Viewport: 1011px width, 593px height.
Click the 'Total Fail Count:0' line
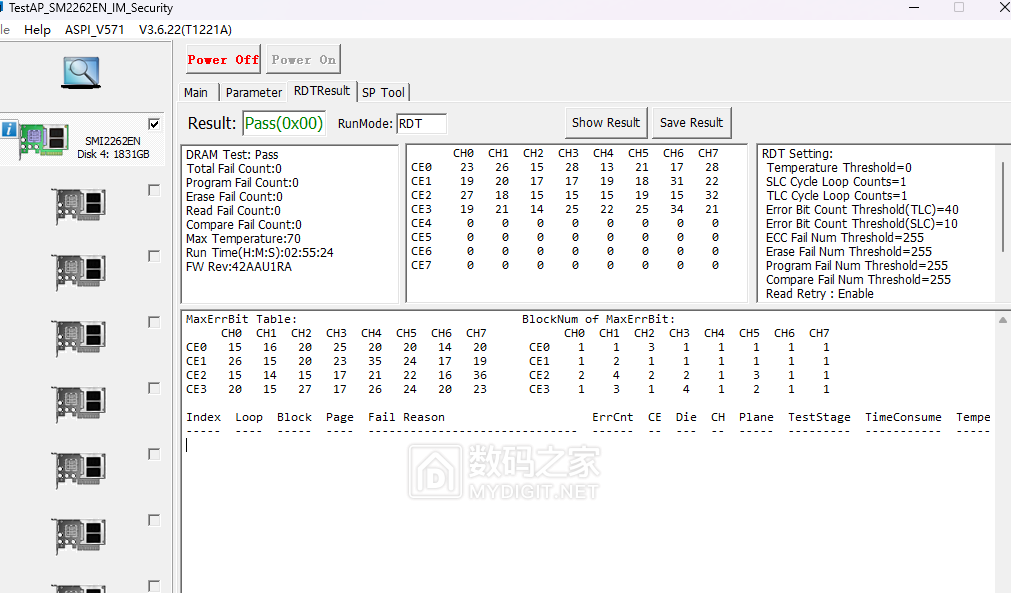[234, 169]
